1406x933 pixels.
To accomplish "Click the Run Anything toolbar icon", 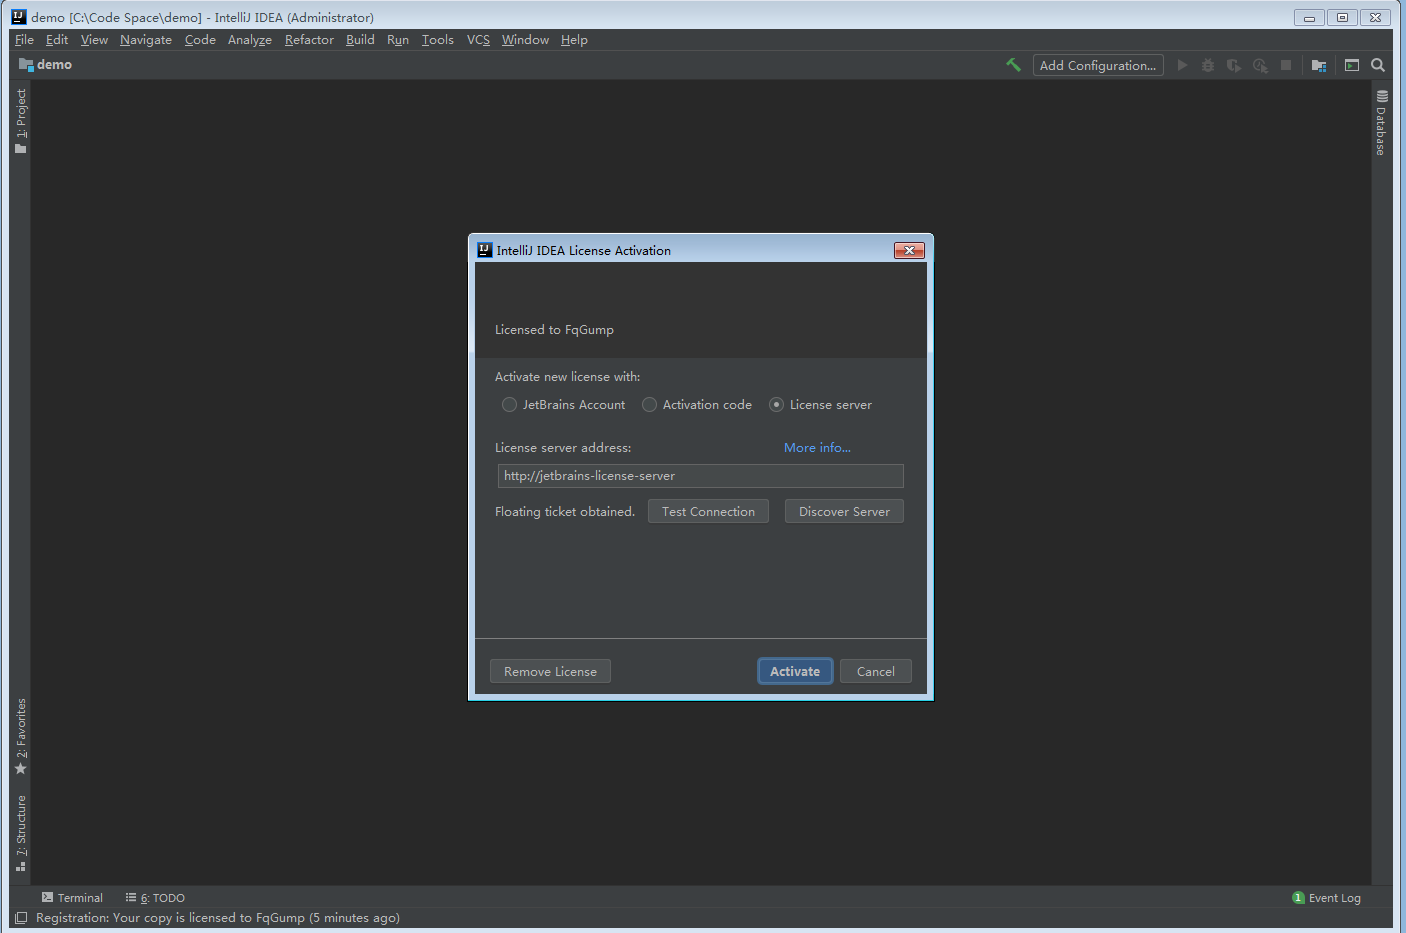I will [x=1352, y=65].
